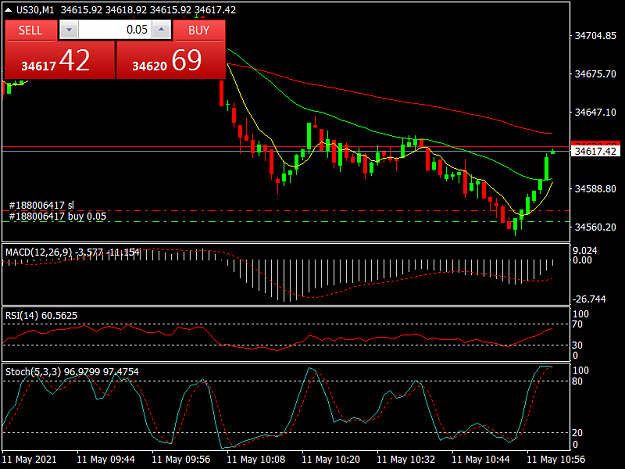
Task: Click the 34704.85 price scale label
Action: coord(595,36)
